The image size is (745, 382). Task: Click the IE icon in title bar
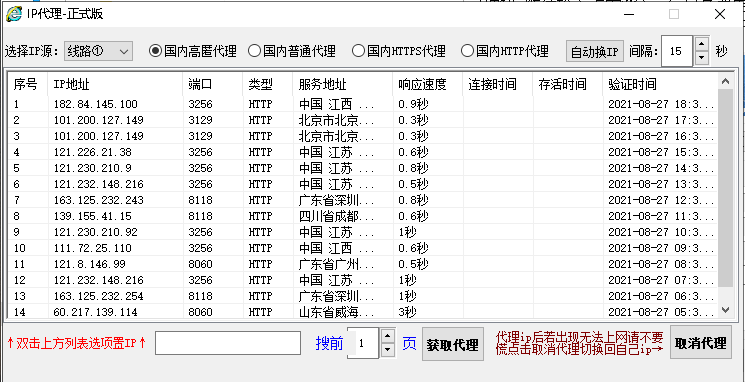click(x=14, y=14)
